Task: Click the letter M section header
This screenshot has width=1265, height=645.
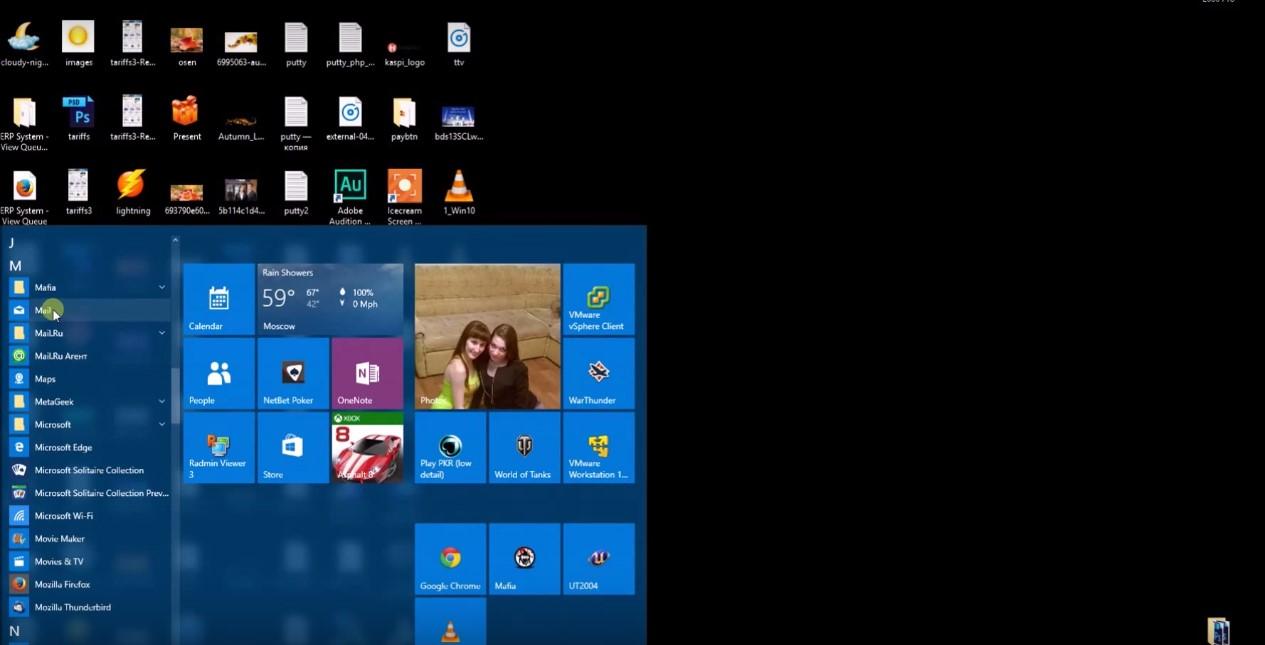Action: (15, 266)
